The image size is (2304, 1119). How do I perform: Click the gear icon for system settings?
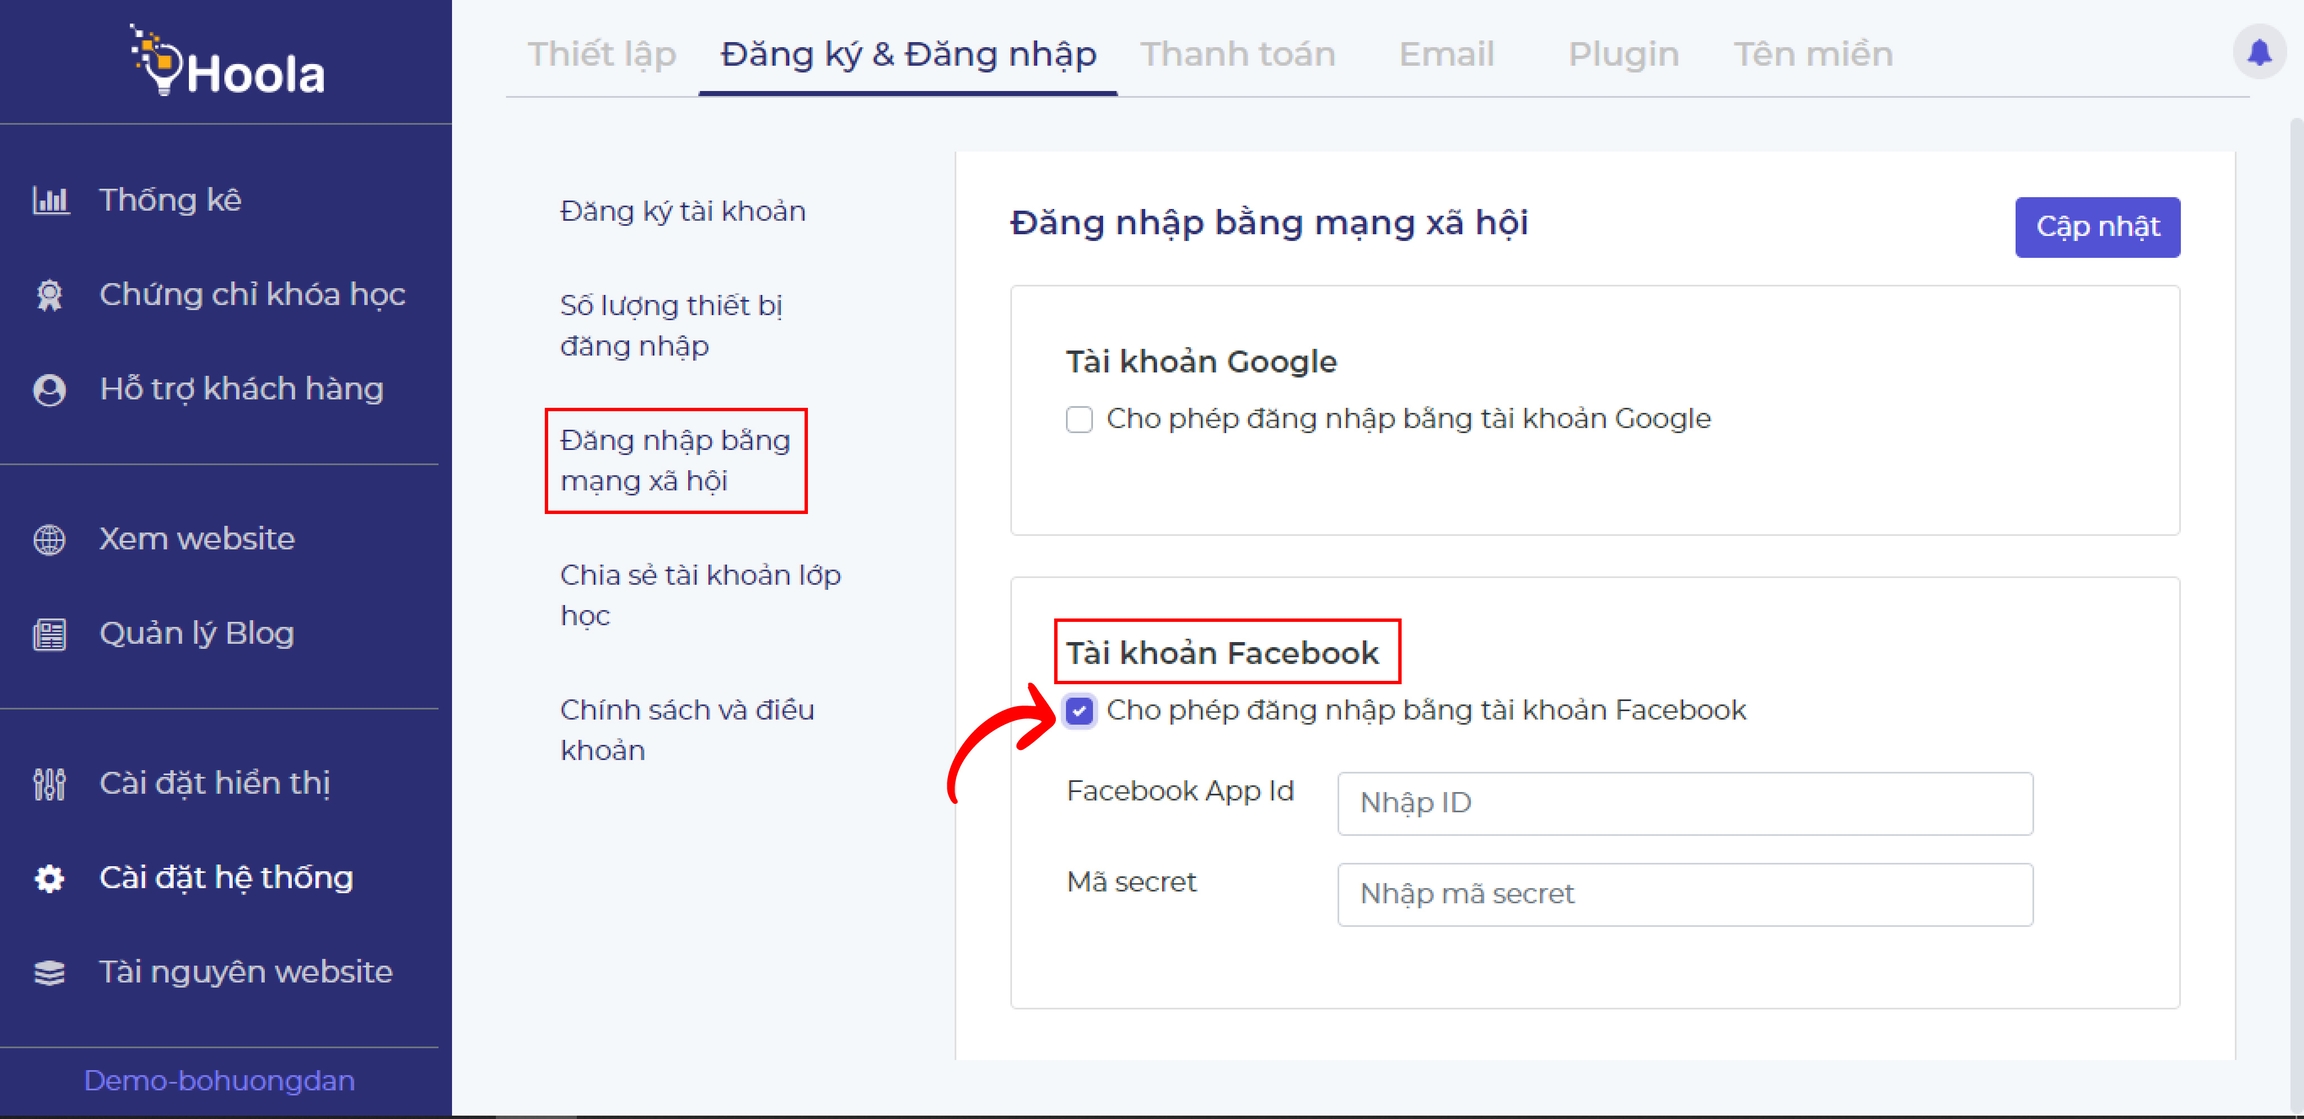click(50, 878)
